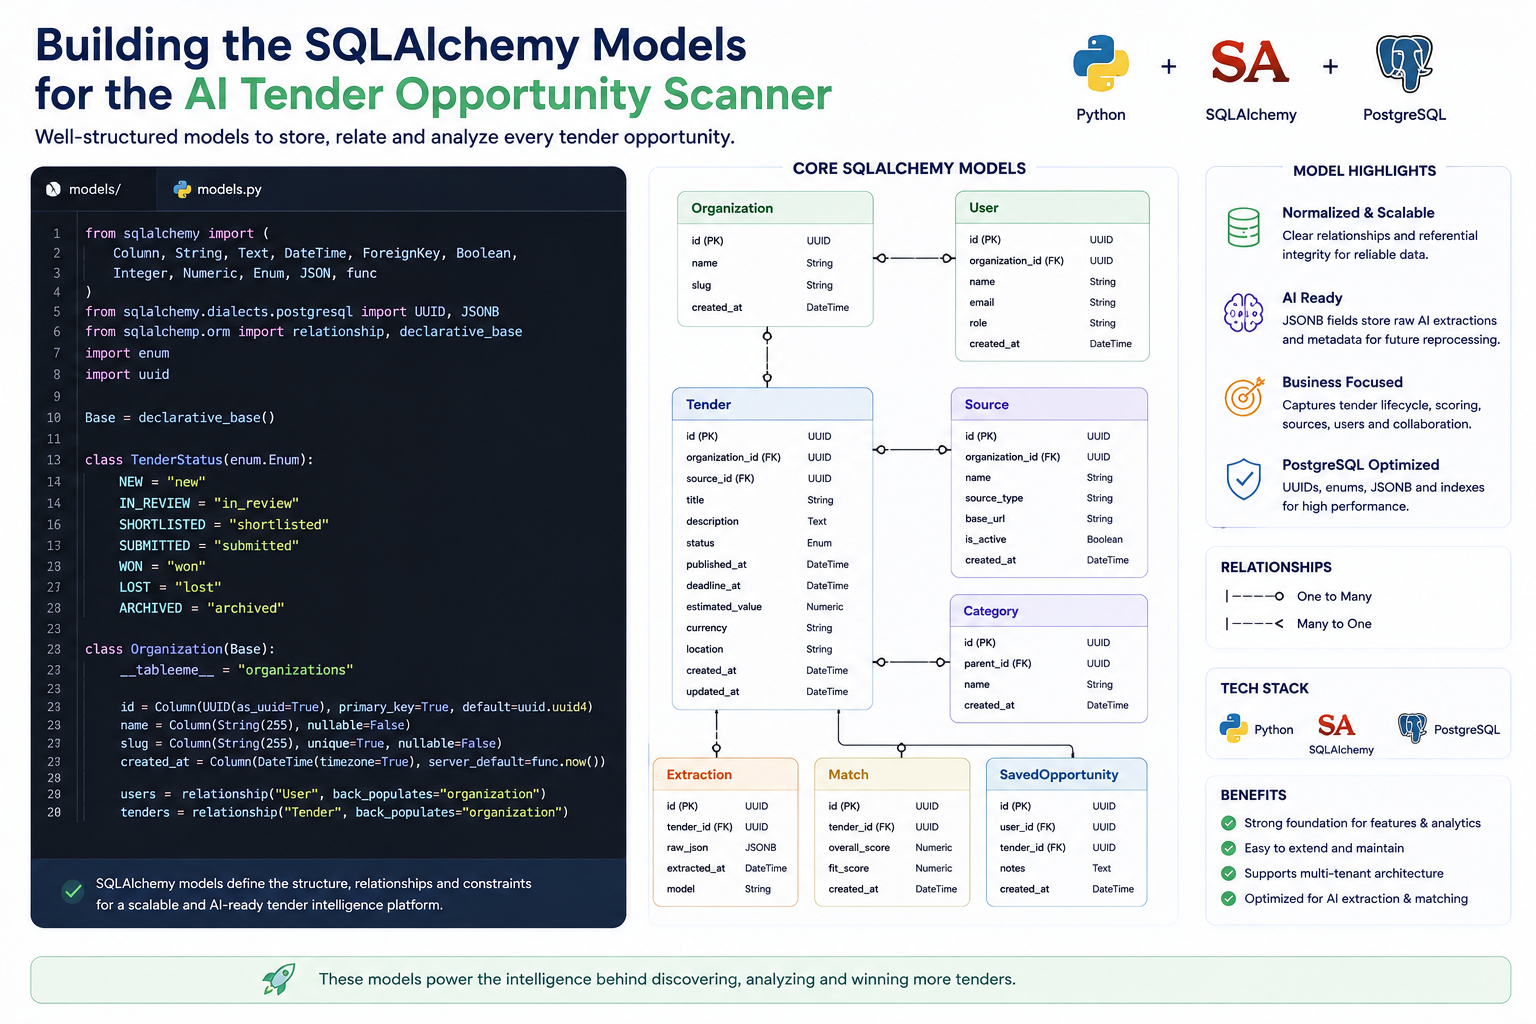
Task: Click the One to Many relationship symbol
Action: pos(1254,596)
